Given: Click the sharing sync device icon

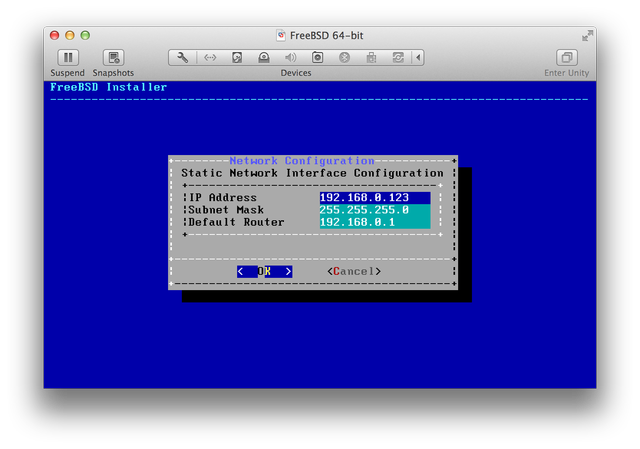Looking at the screenshot, I should click(x=398, y=58).
